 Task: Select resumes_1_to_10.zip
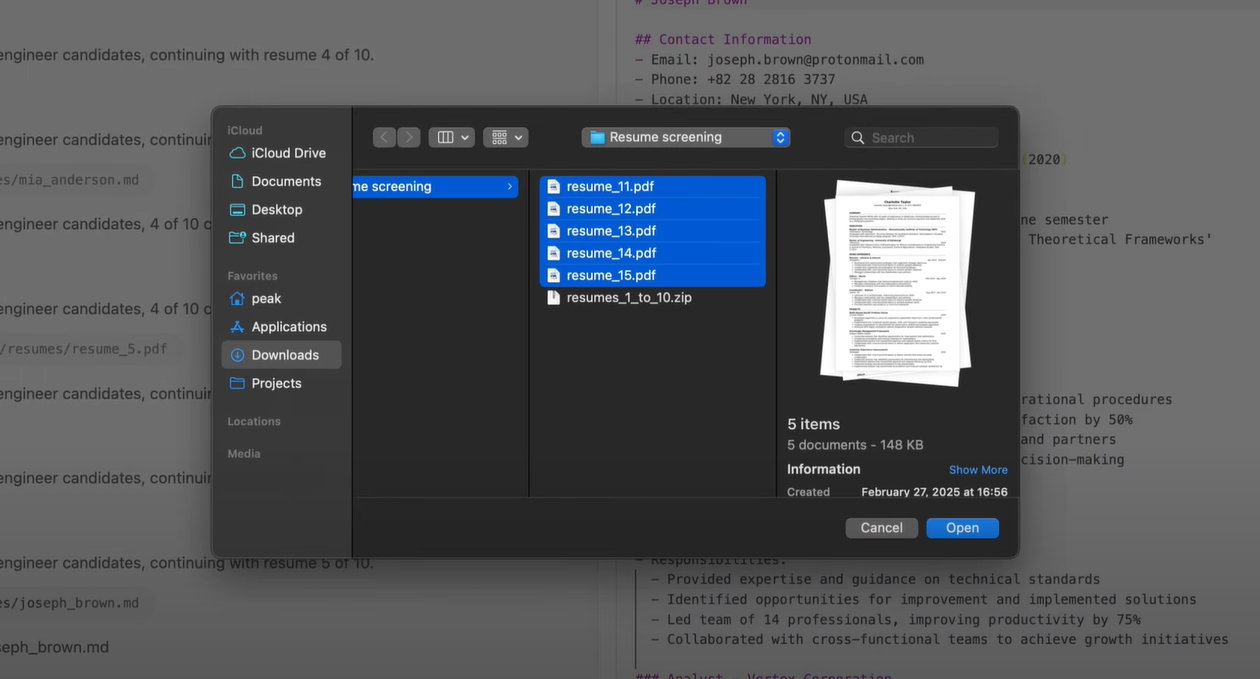tap(652, 297)
